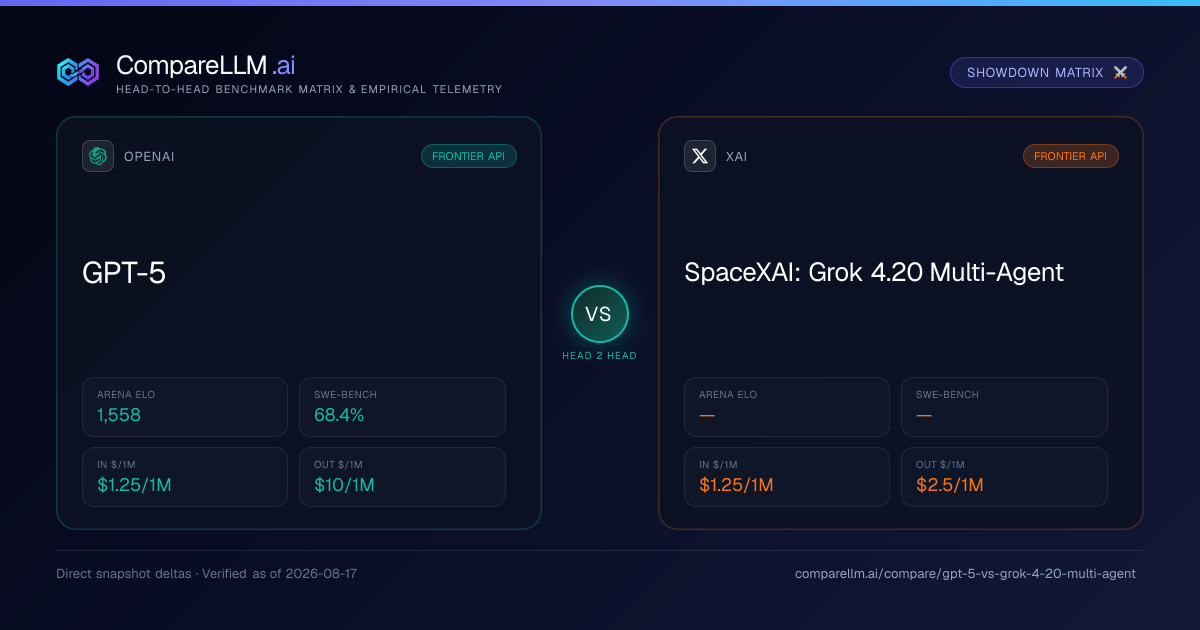The height and width of the screenshot is (630, 1200).
Task: Select the SpaceXAI Grok 4.20 Multi-Agent title
Action: (874, 272)
